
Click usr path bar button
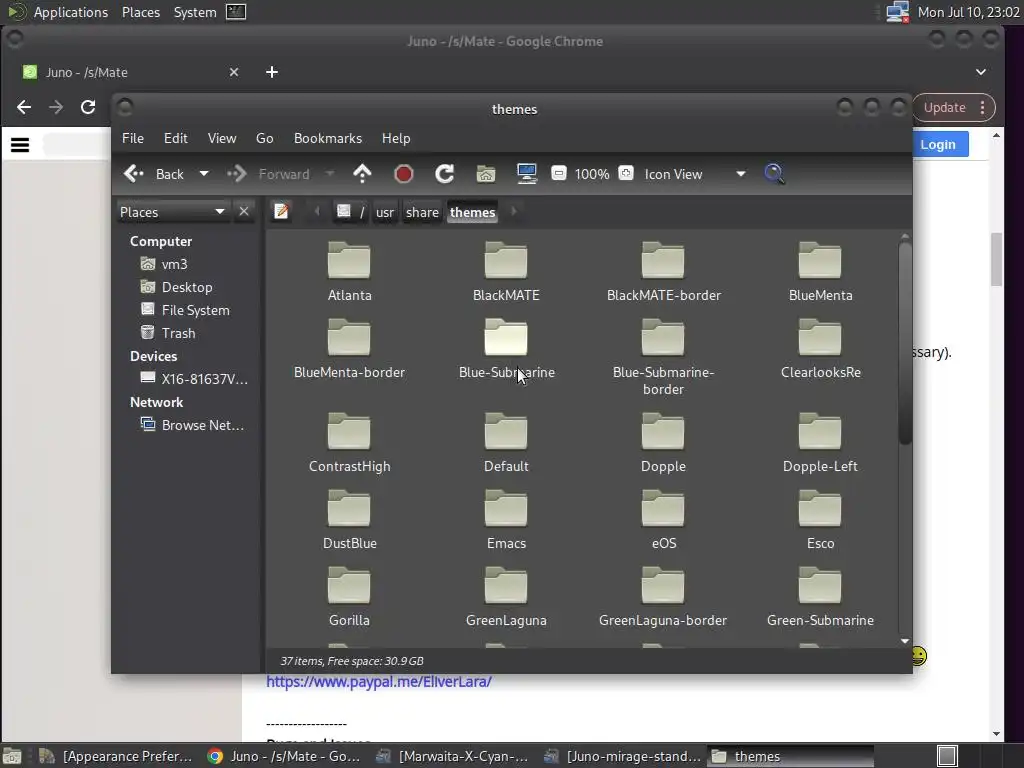pos(385,212)
